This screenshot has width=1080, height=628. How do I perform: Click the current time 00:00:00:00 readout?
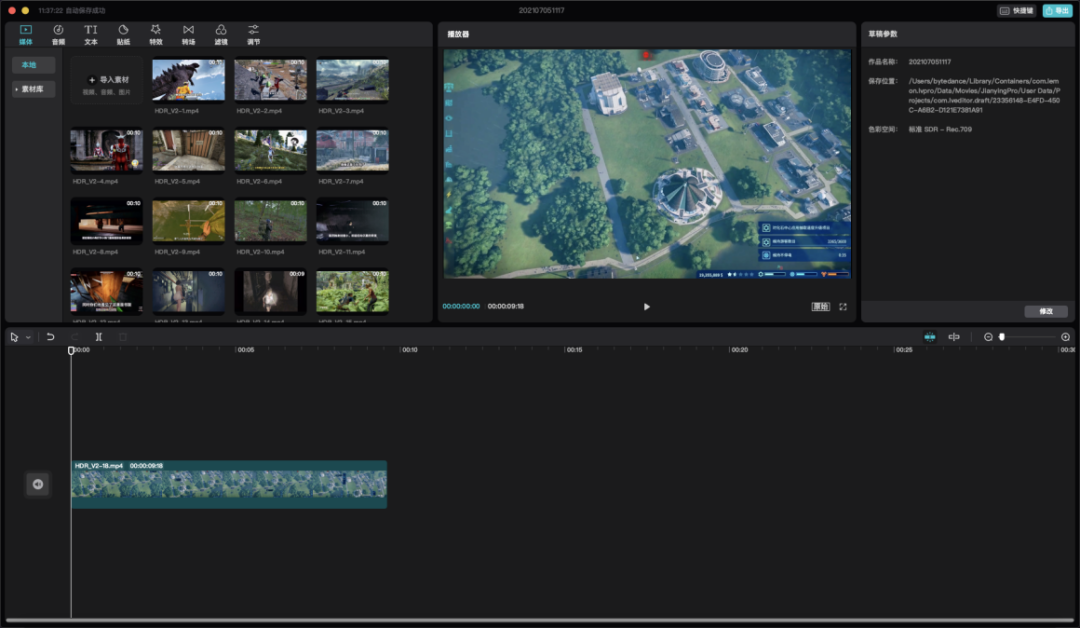[461, 306]
